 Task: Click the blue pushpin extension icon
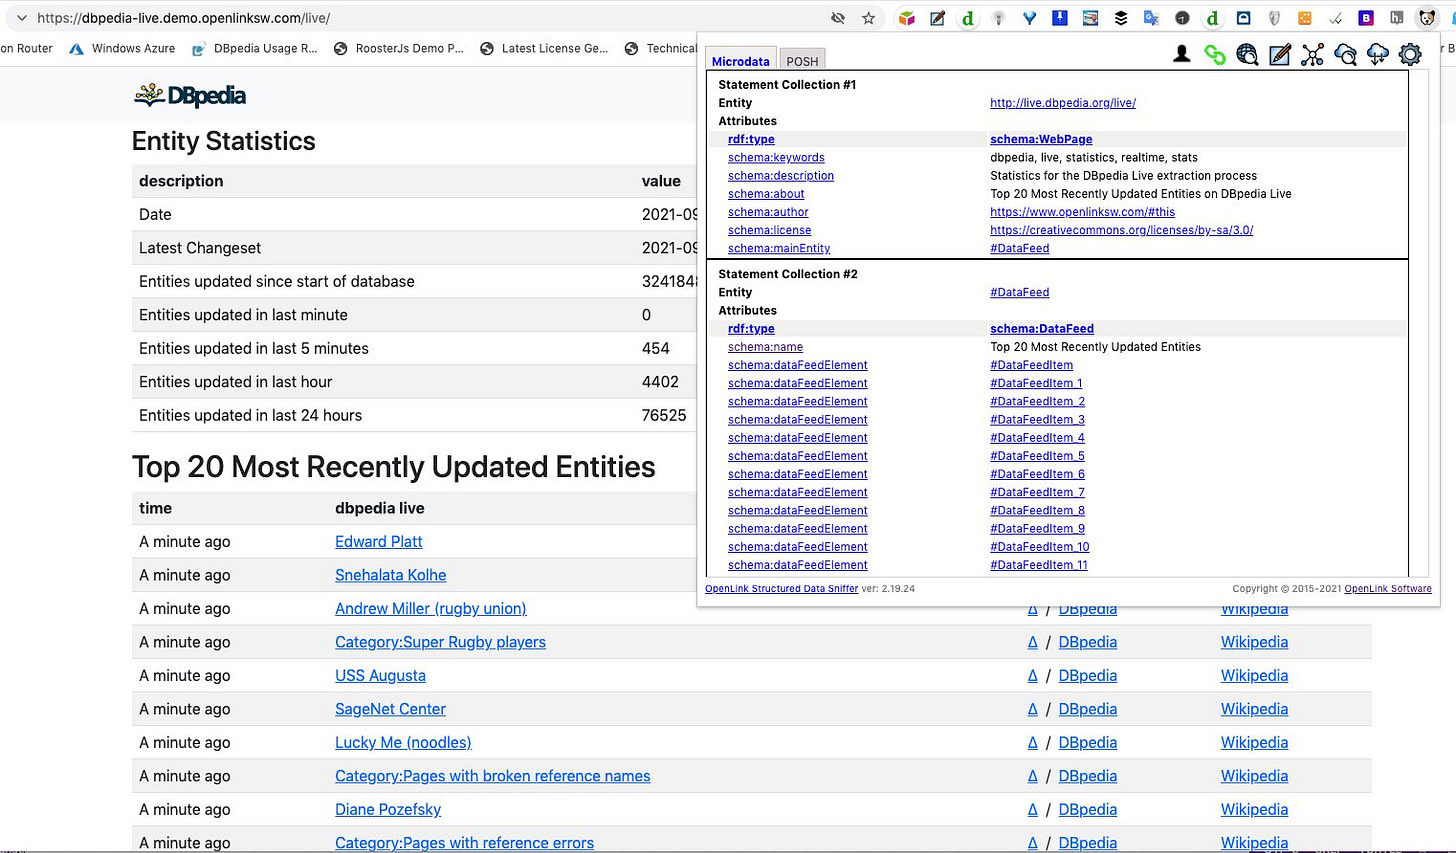(x=1060, y=18)
